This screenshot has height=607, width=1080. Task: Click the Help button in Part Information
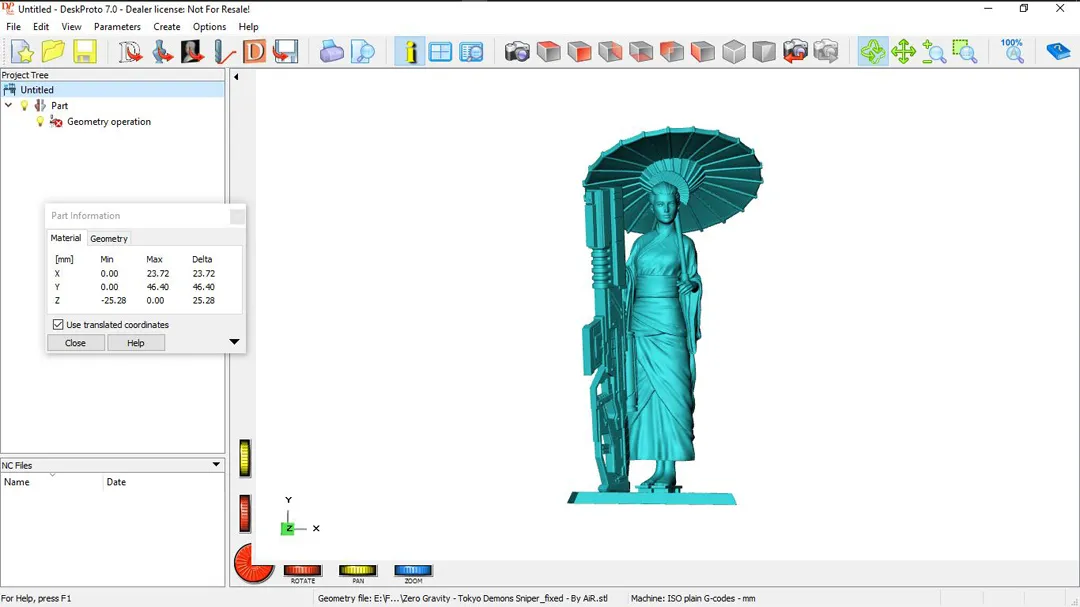click(136, 343)
